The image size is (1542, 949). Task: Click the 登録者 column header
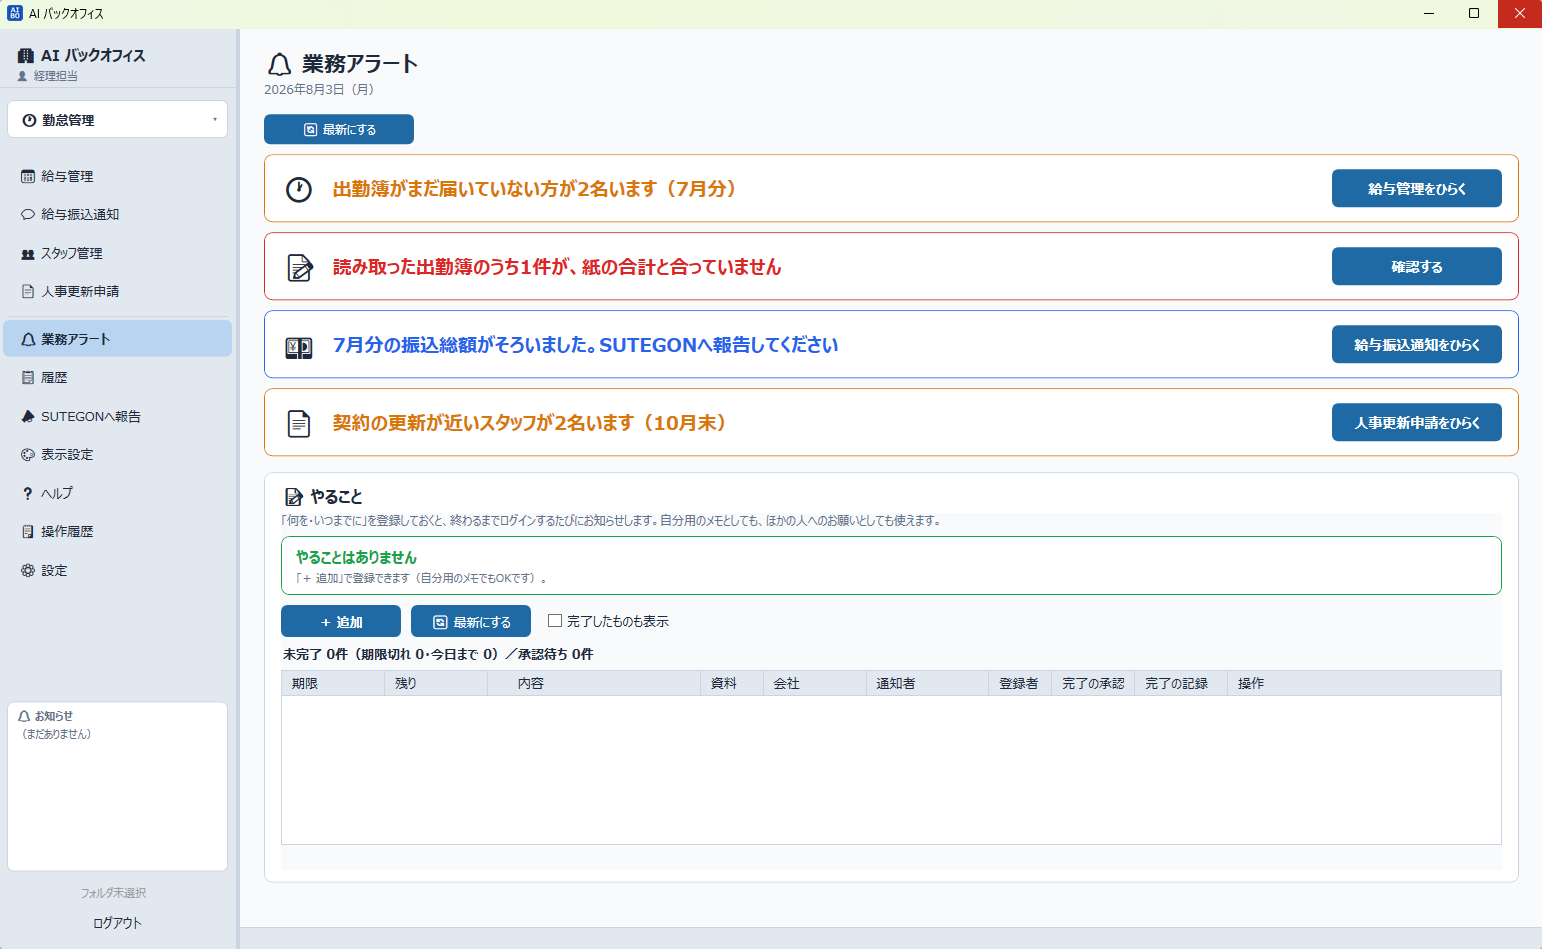point(1020,683)
